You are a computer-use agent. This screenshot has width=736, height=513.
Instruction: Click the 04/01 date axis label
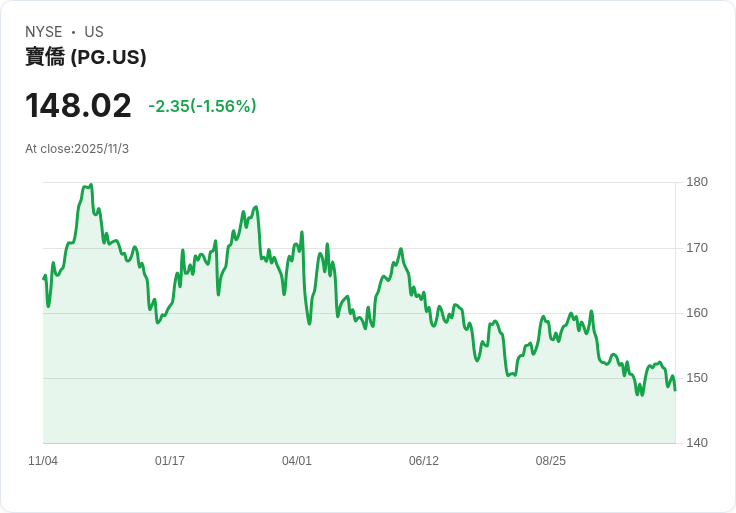(297, 461)
